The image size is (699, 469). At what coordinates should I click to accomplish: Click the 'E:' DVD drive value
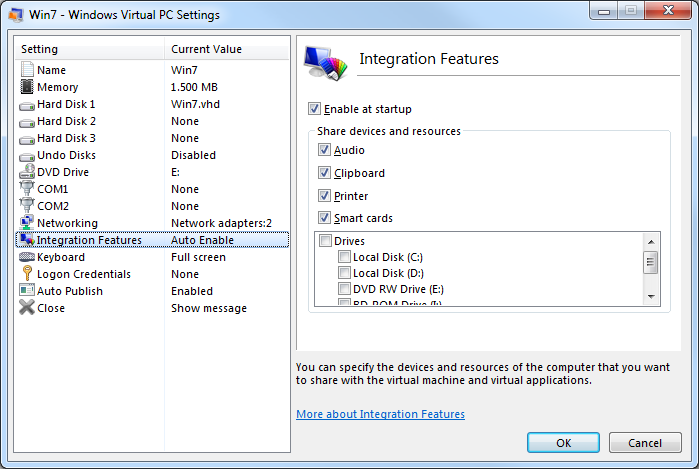[x=175, y=172]
